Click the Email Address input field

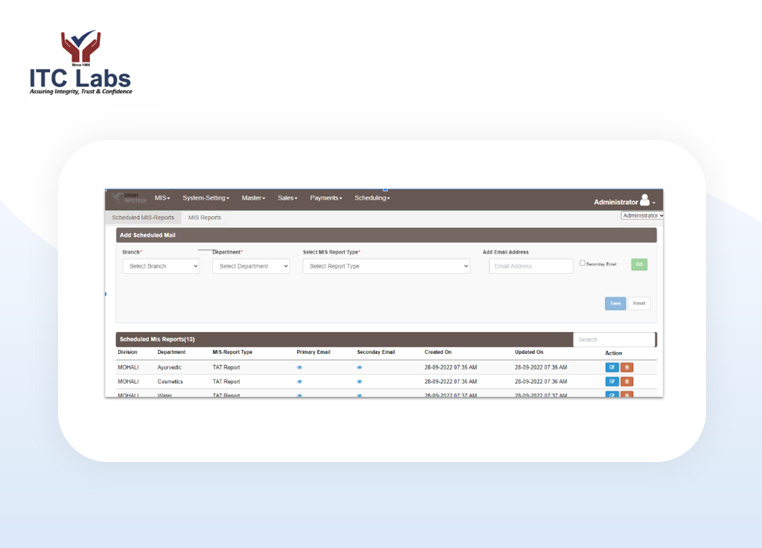(x=531, y=267)
